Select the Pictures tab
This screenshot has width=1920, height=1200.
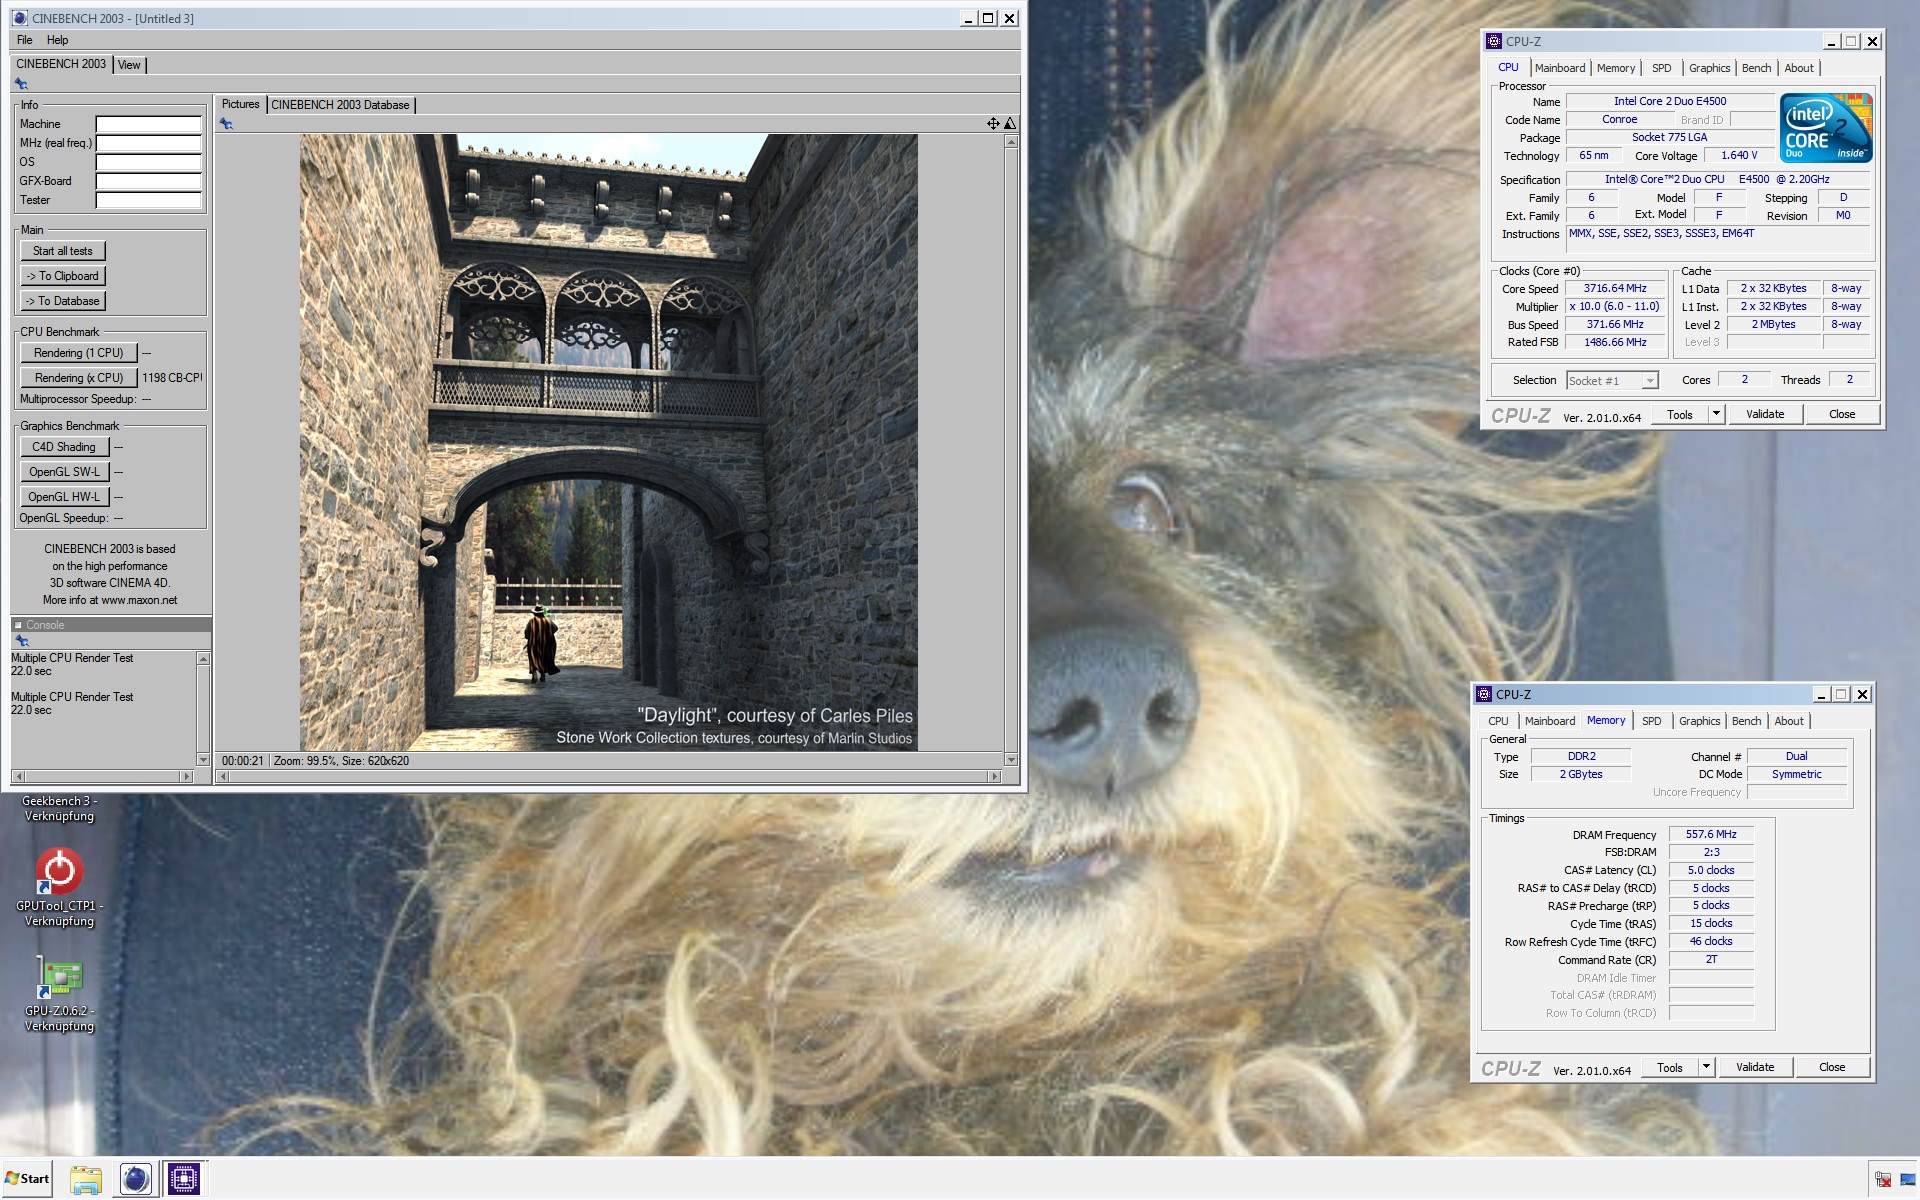240,104
